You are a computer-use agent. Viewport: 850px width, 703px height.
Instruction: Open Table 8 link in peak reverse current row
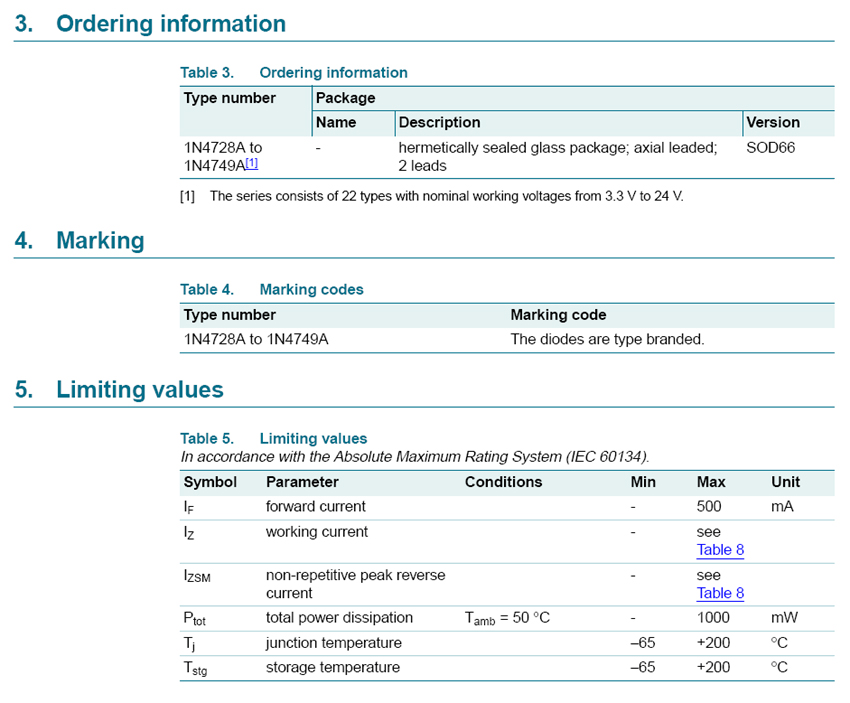(720, 593)
